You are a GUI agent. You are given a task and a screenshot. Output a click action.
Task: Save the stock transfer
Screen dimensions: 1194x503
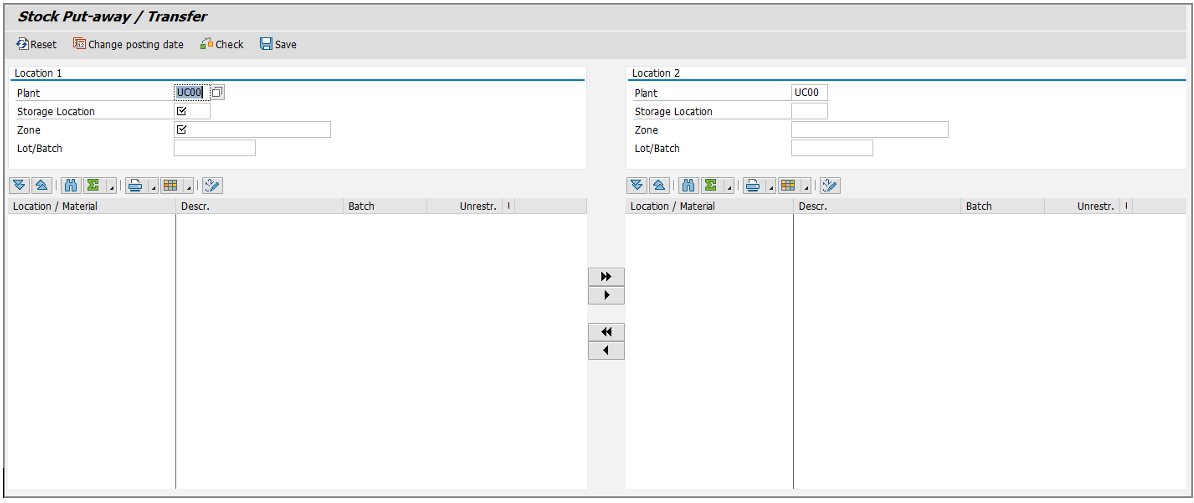(278, 44)
